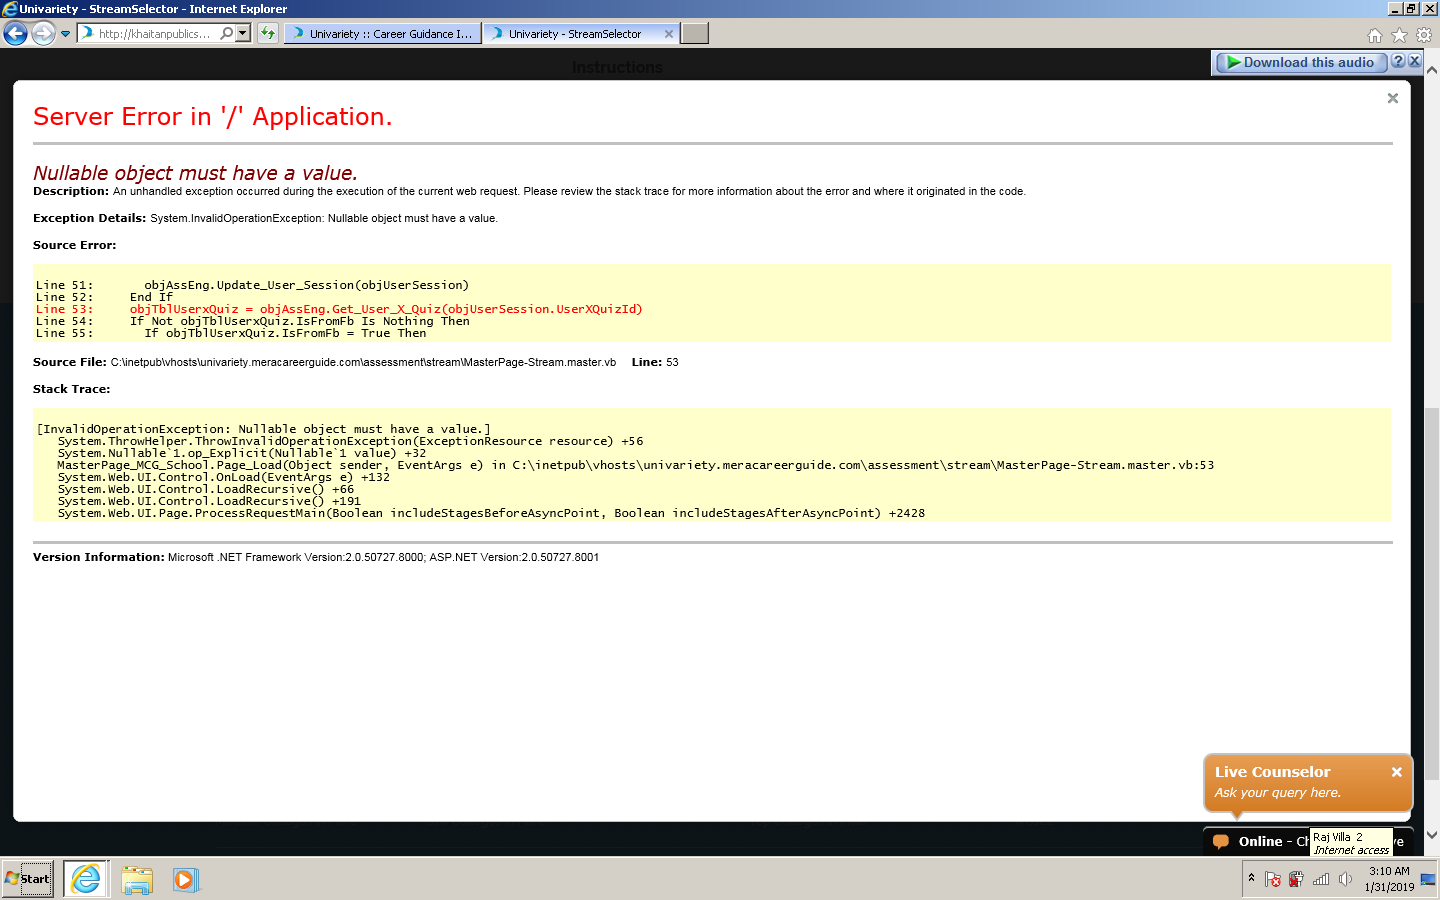This screenshot has height=900, width=1440.
Task: Click the Show desktop monitor icon
Action: tap(1428, 880)
